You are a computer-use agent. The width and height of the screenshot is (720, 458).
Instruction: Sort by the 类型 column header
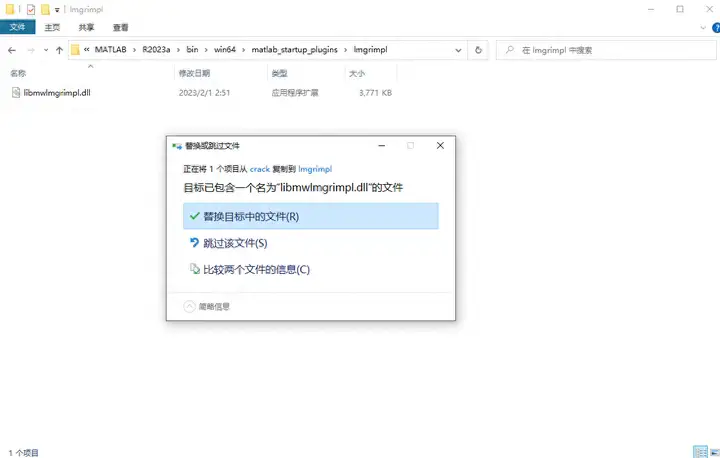pyautogui.click(x=280, y=73)
